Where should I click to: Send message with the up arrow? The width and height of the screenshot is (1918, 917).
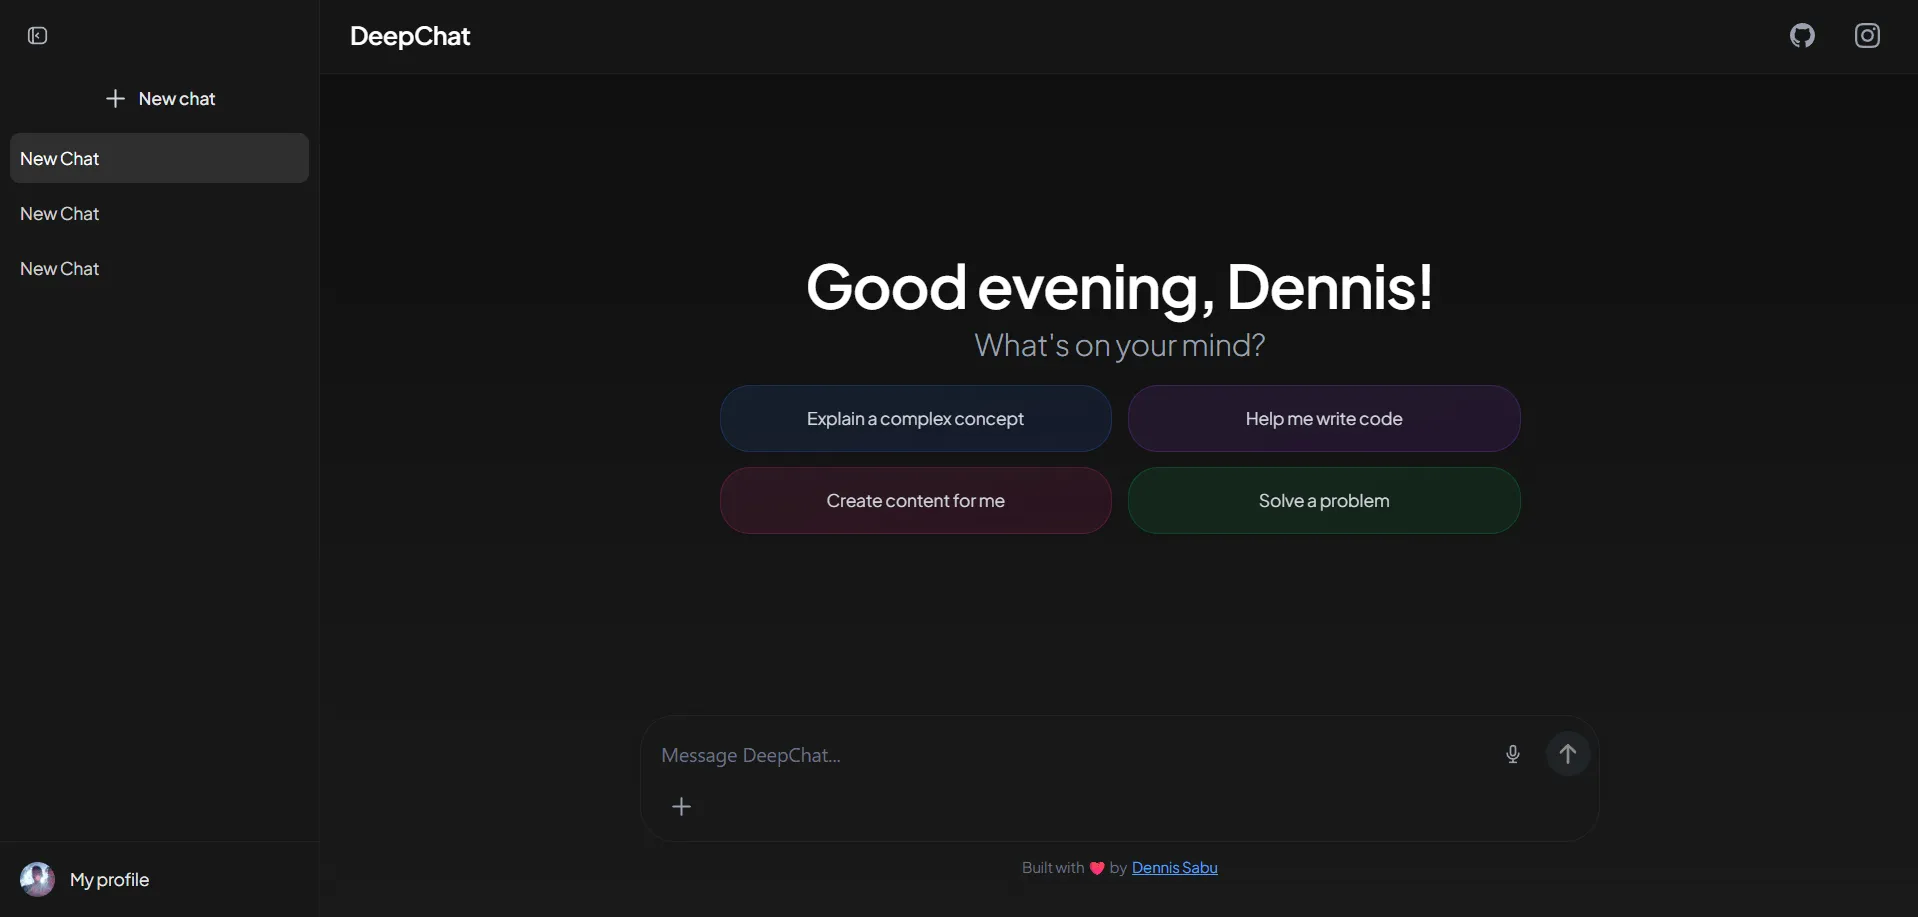point(1568,755)
